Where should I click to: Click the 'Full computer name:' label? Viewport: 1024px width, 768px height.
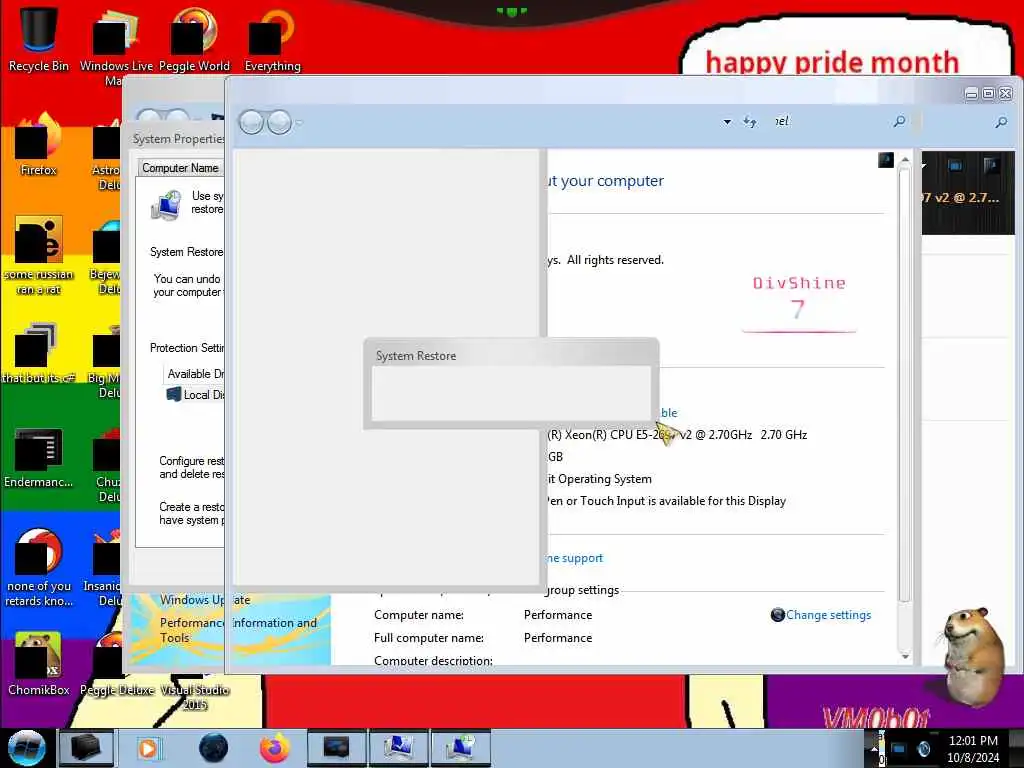(428, 637)
